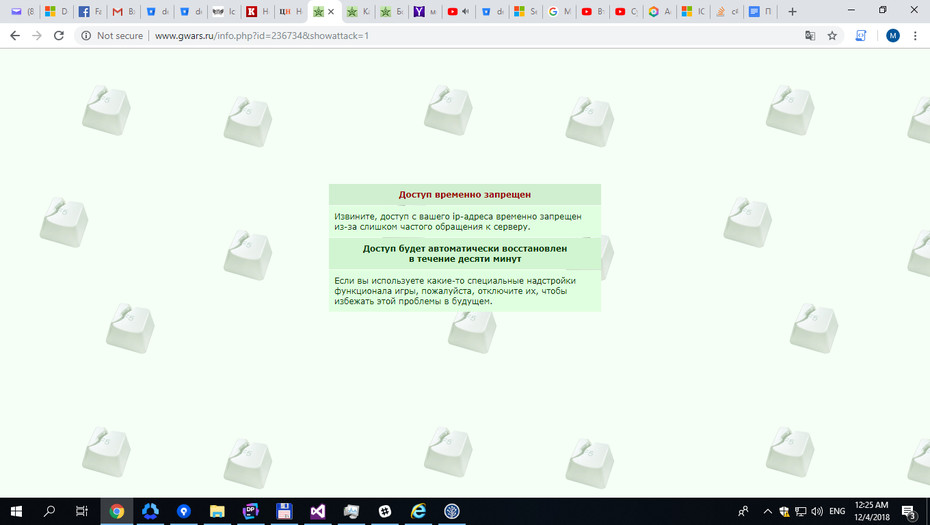Open the blue map pin app in taskbar
The width and height of the screenshot is (930, 525).
(x=184, y=511)
